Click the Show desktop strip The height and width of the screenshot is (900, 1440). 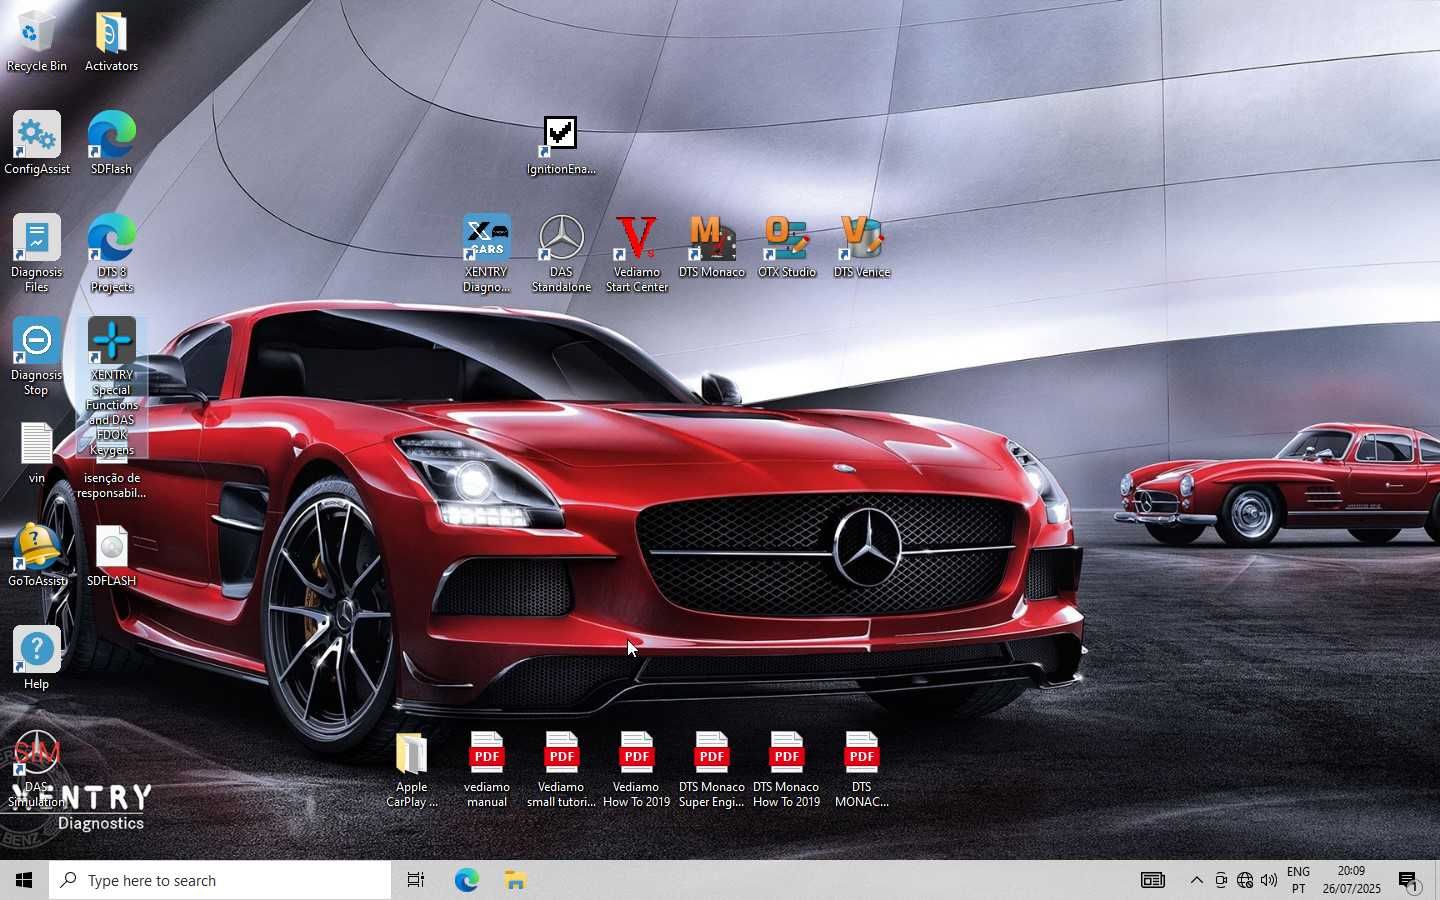[x=1437, y=880]
